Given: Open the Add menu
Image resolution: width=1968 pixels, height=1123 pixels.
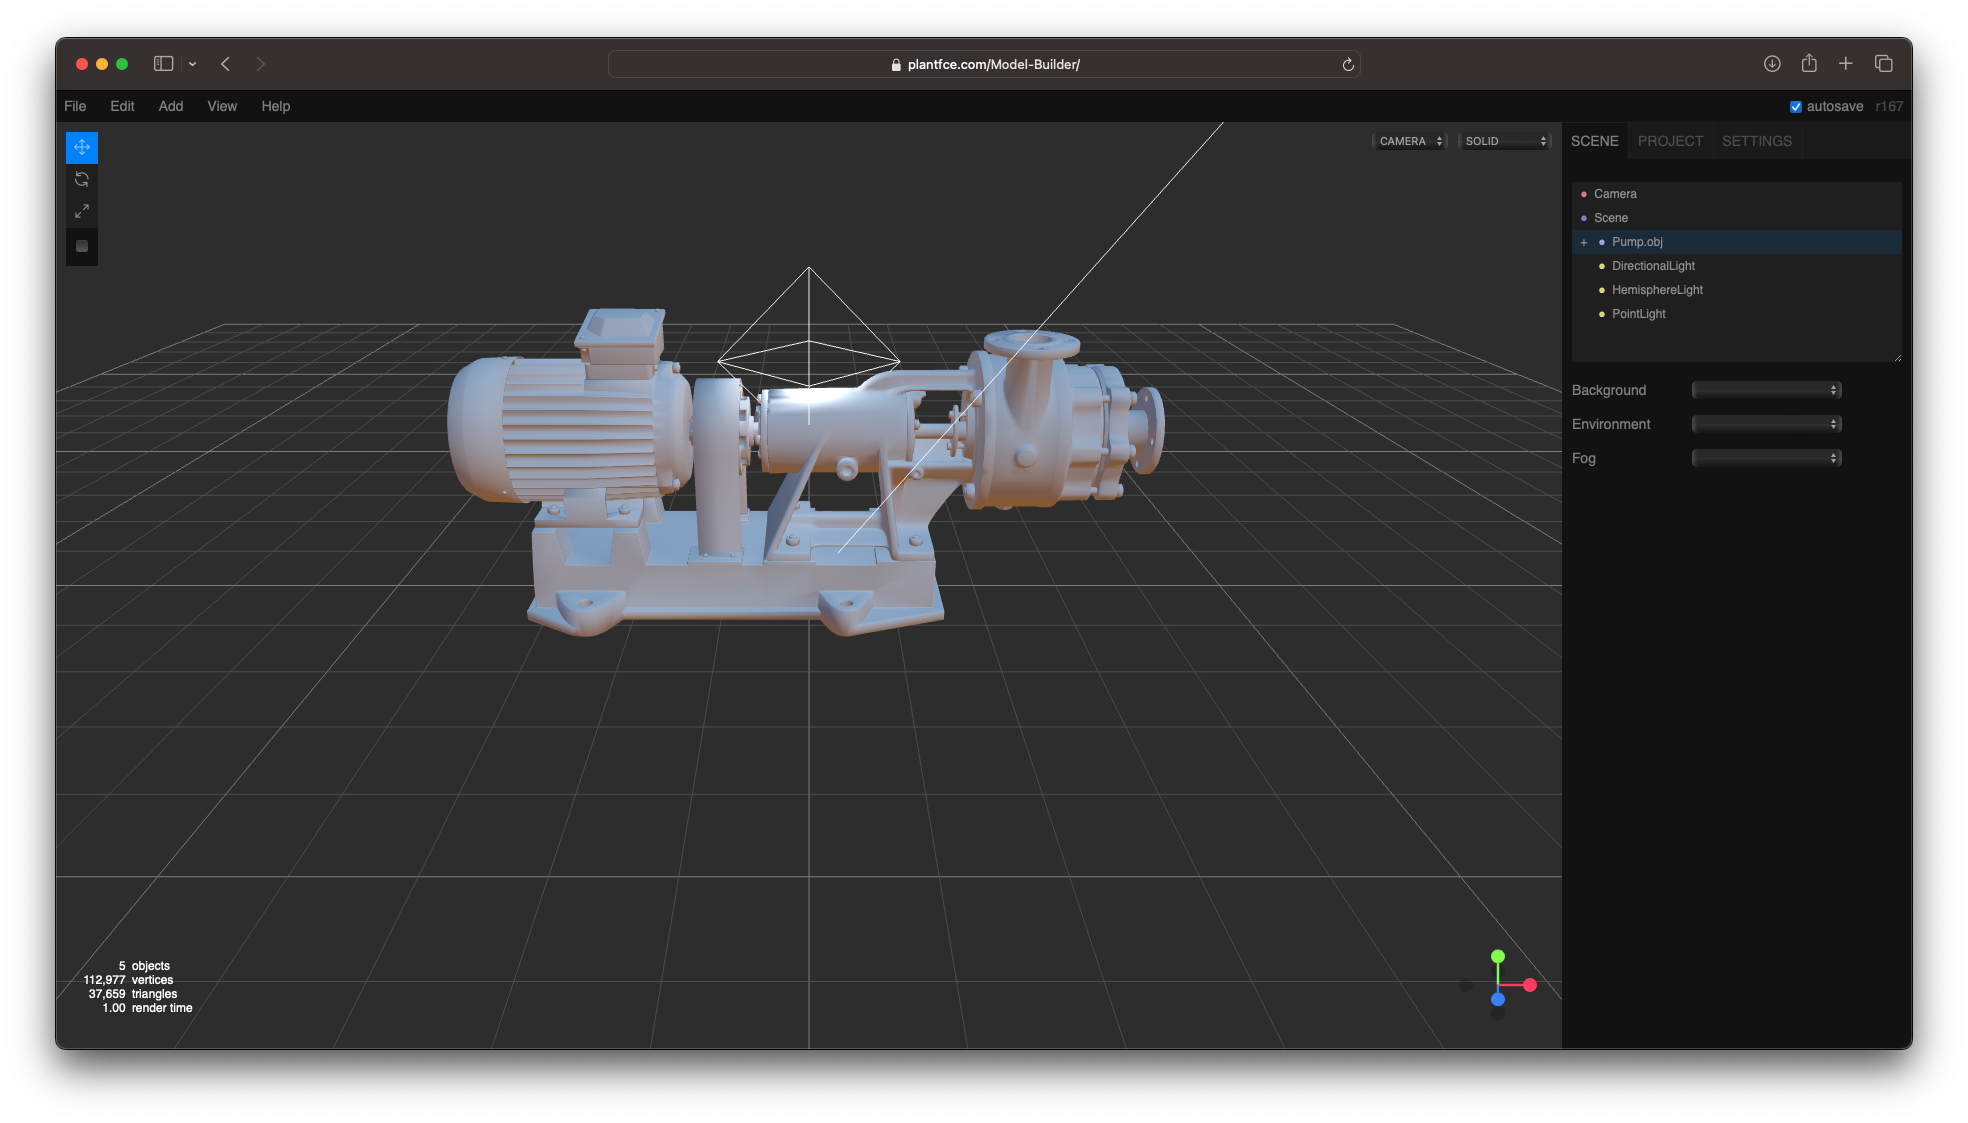Looking at the screenshot, I should pos(170,106).
